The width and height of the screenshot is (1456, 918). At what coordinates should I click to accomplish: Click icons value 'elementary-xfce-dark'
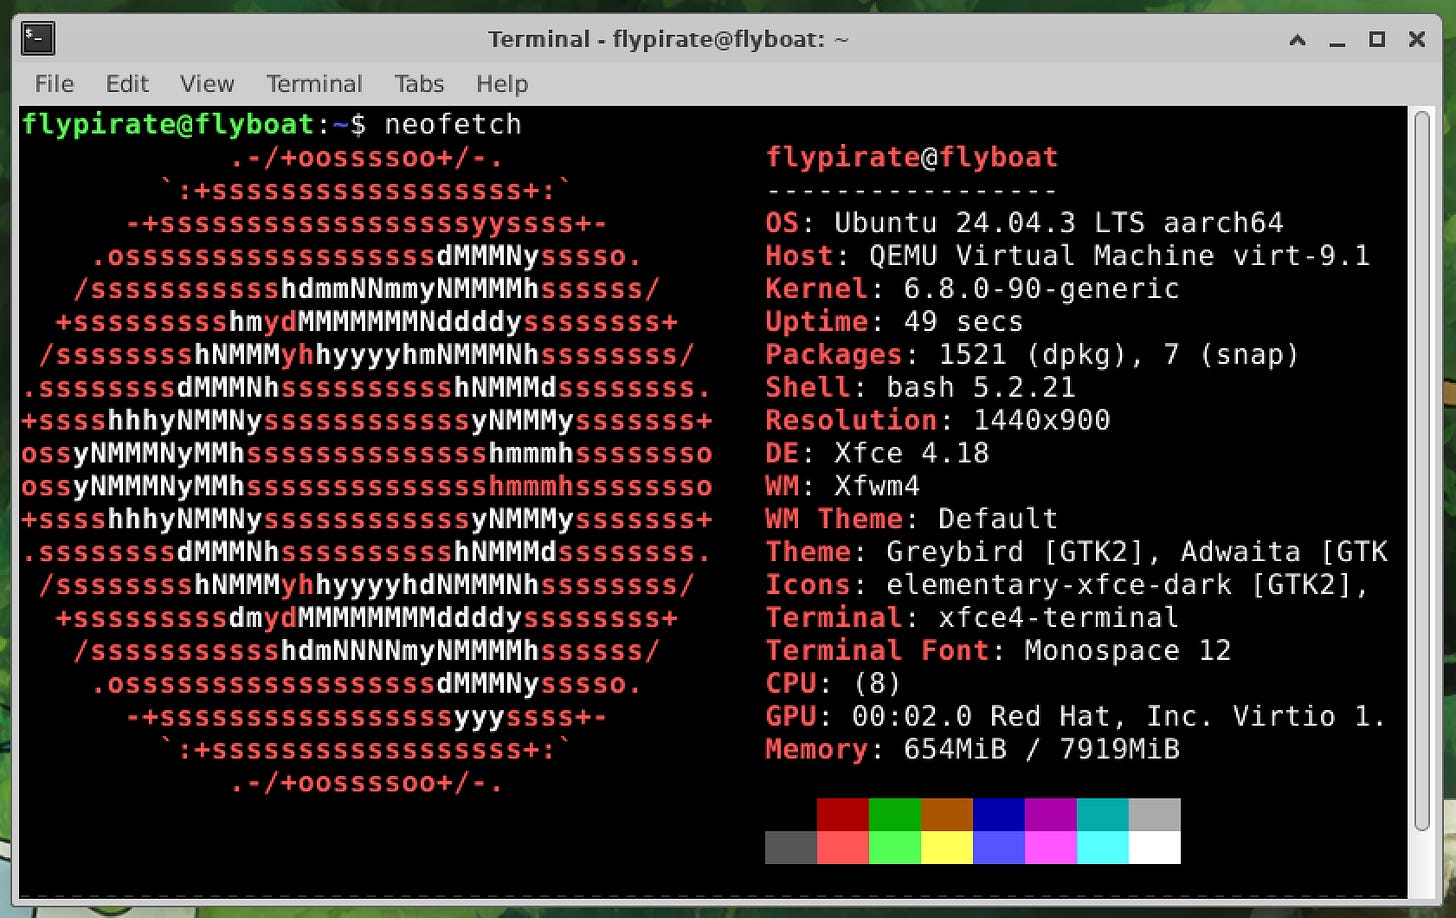(x=1059, y=585)
